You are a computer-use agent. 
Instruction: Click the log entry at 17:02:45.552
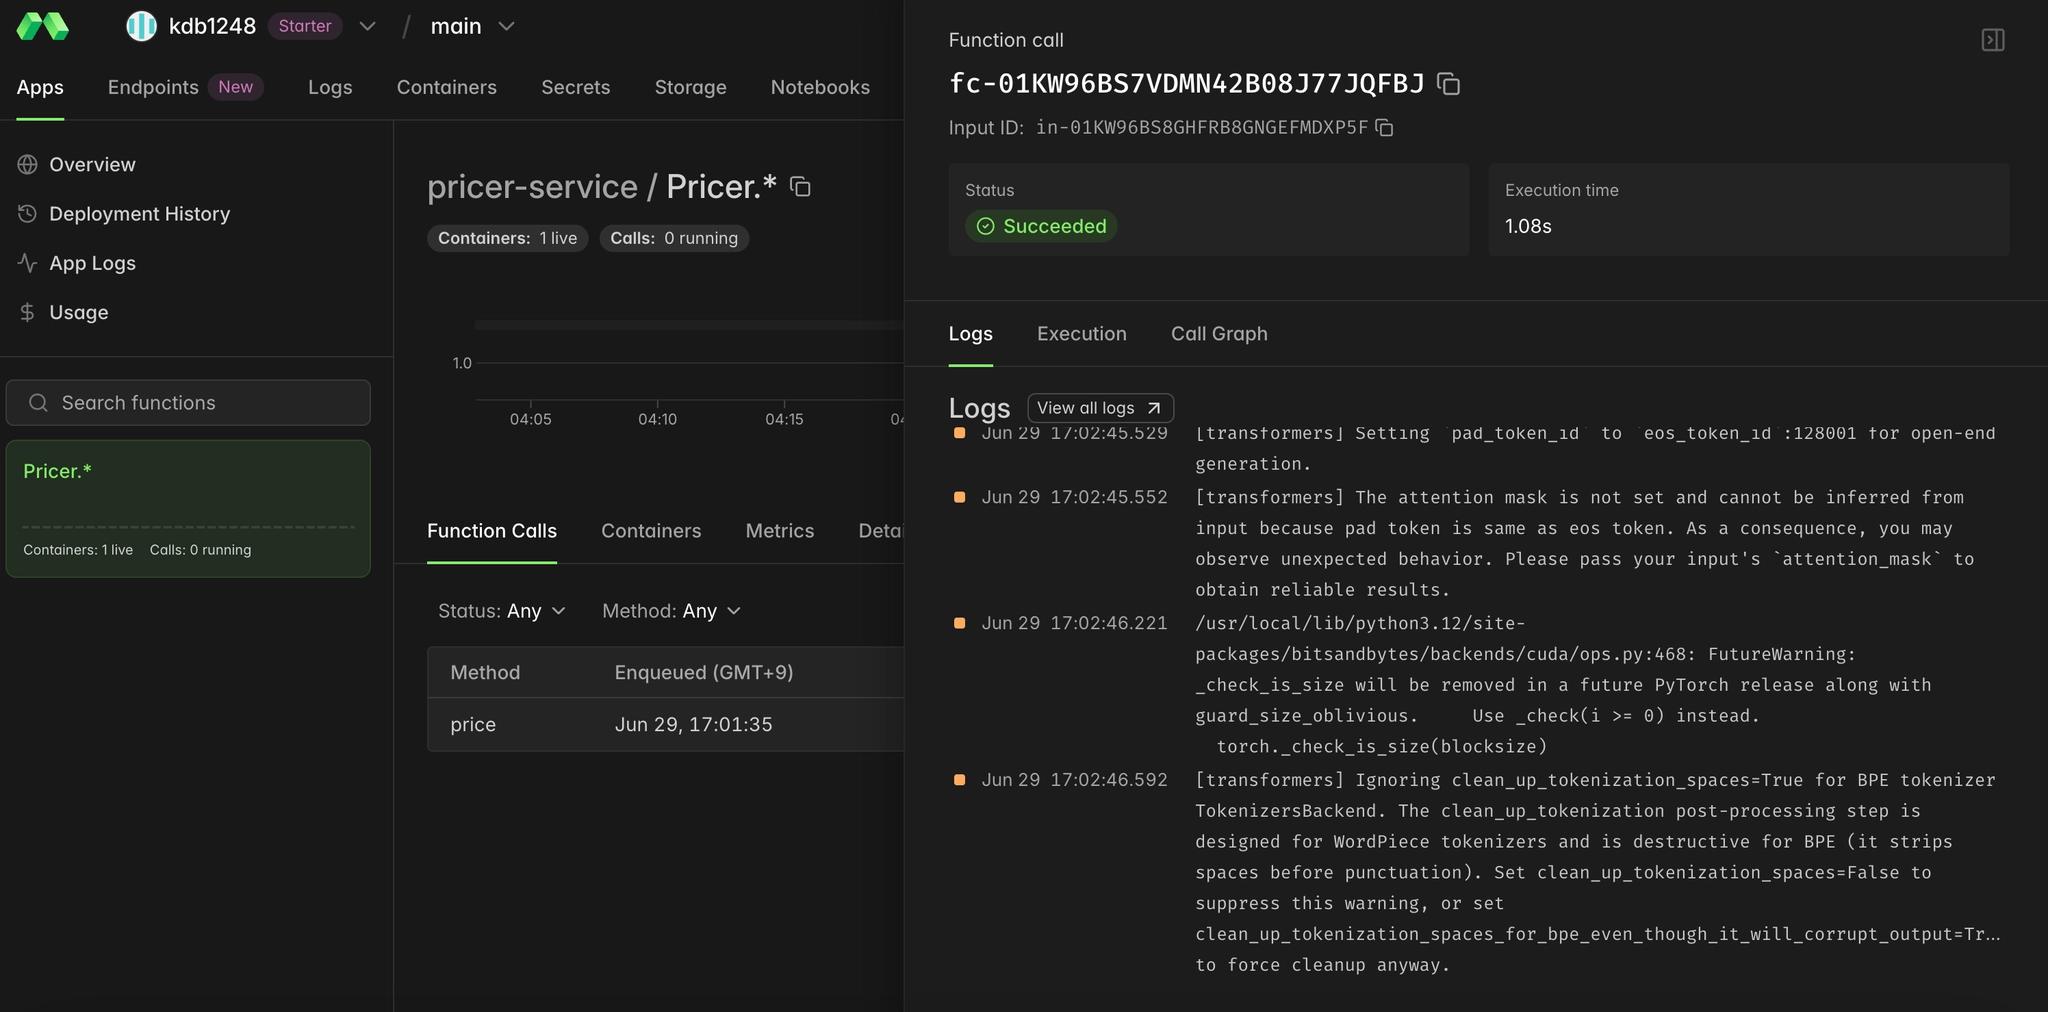click(1476, 544)
